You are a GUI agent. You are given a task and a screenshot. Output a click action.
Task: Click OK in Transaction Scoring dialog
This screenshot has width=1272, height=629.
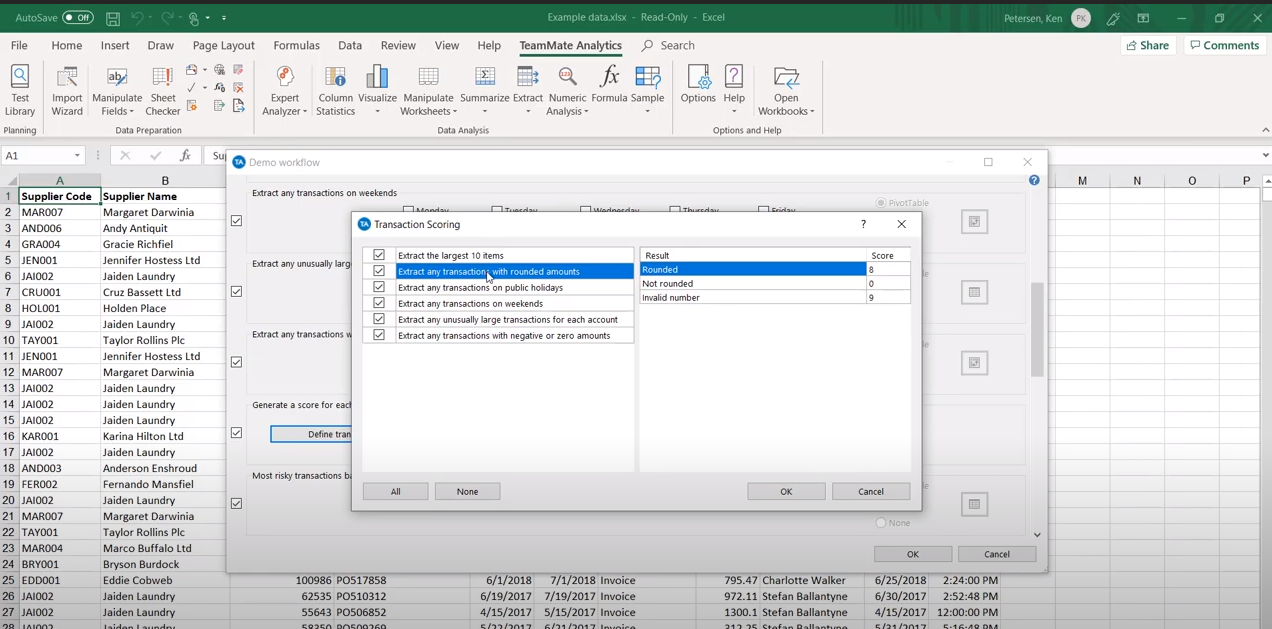click(x=786, y=491)
